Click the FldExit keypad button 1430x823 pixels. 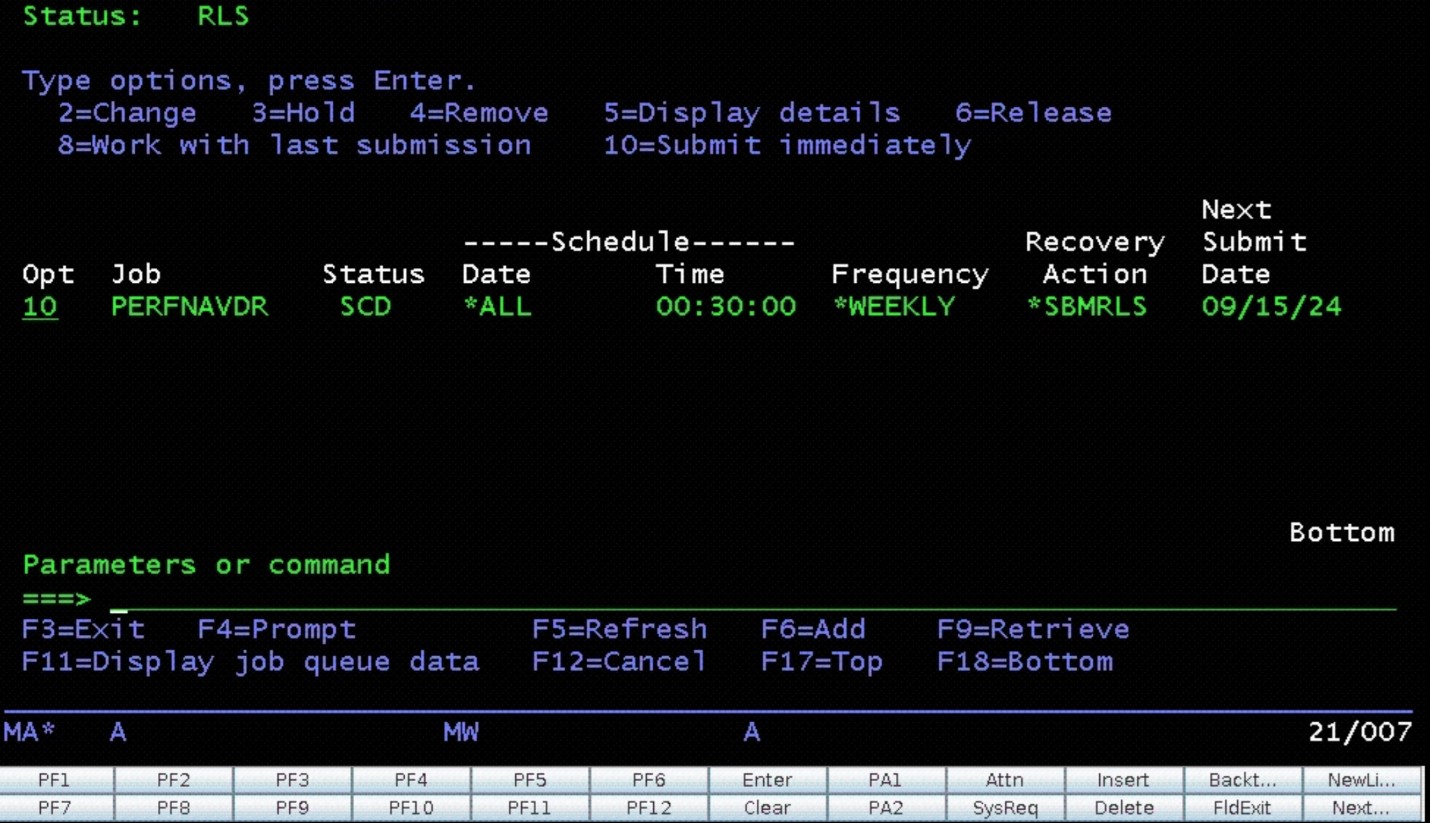coord(1242,808)
